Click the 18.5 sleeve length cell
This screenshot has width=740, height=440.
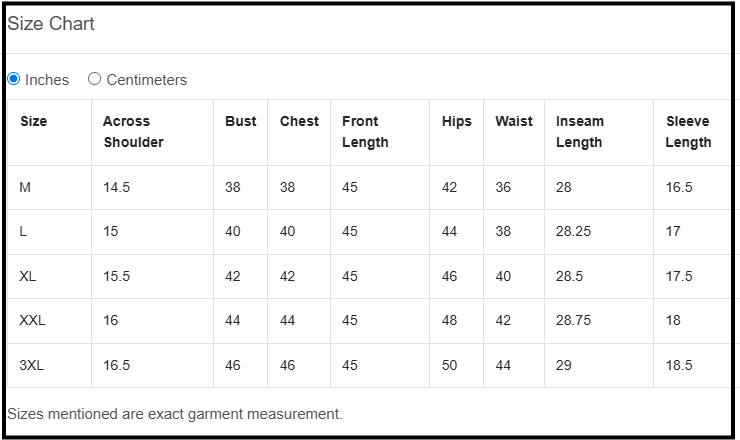(679, 365)
